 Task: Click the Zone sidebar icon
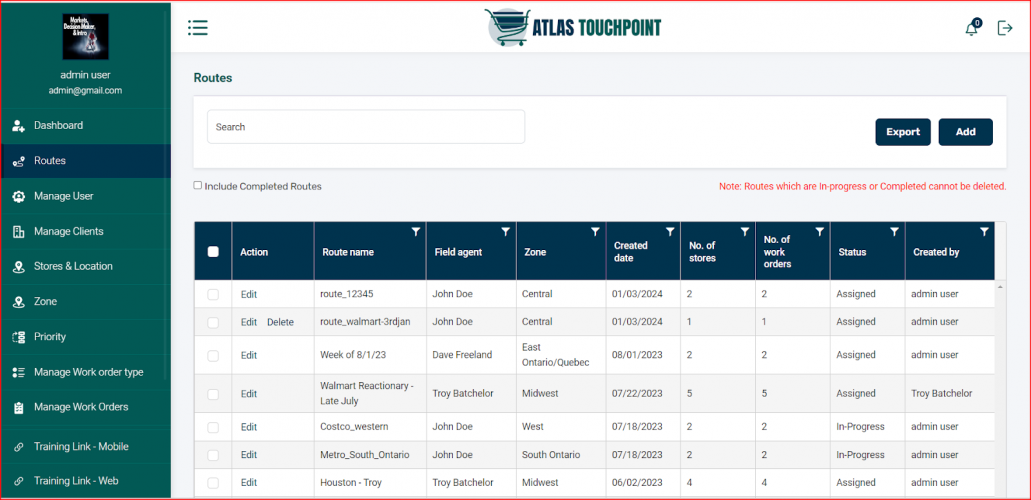(18, 302)
